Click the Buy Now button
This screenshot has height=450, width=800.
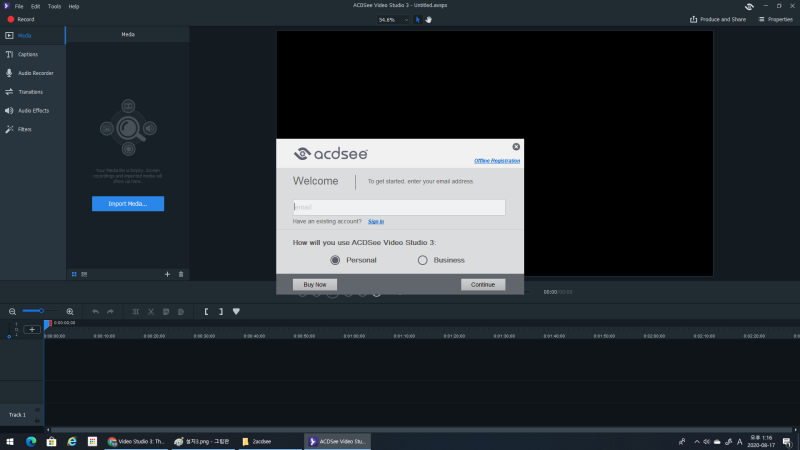pyautogui.click(x=315, y=285)
